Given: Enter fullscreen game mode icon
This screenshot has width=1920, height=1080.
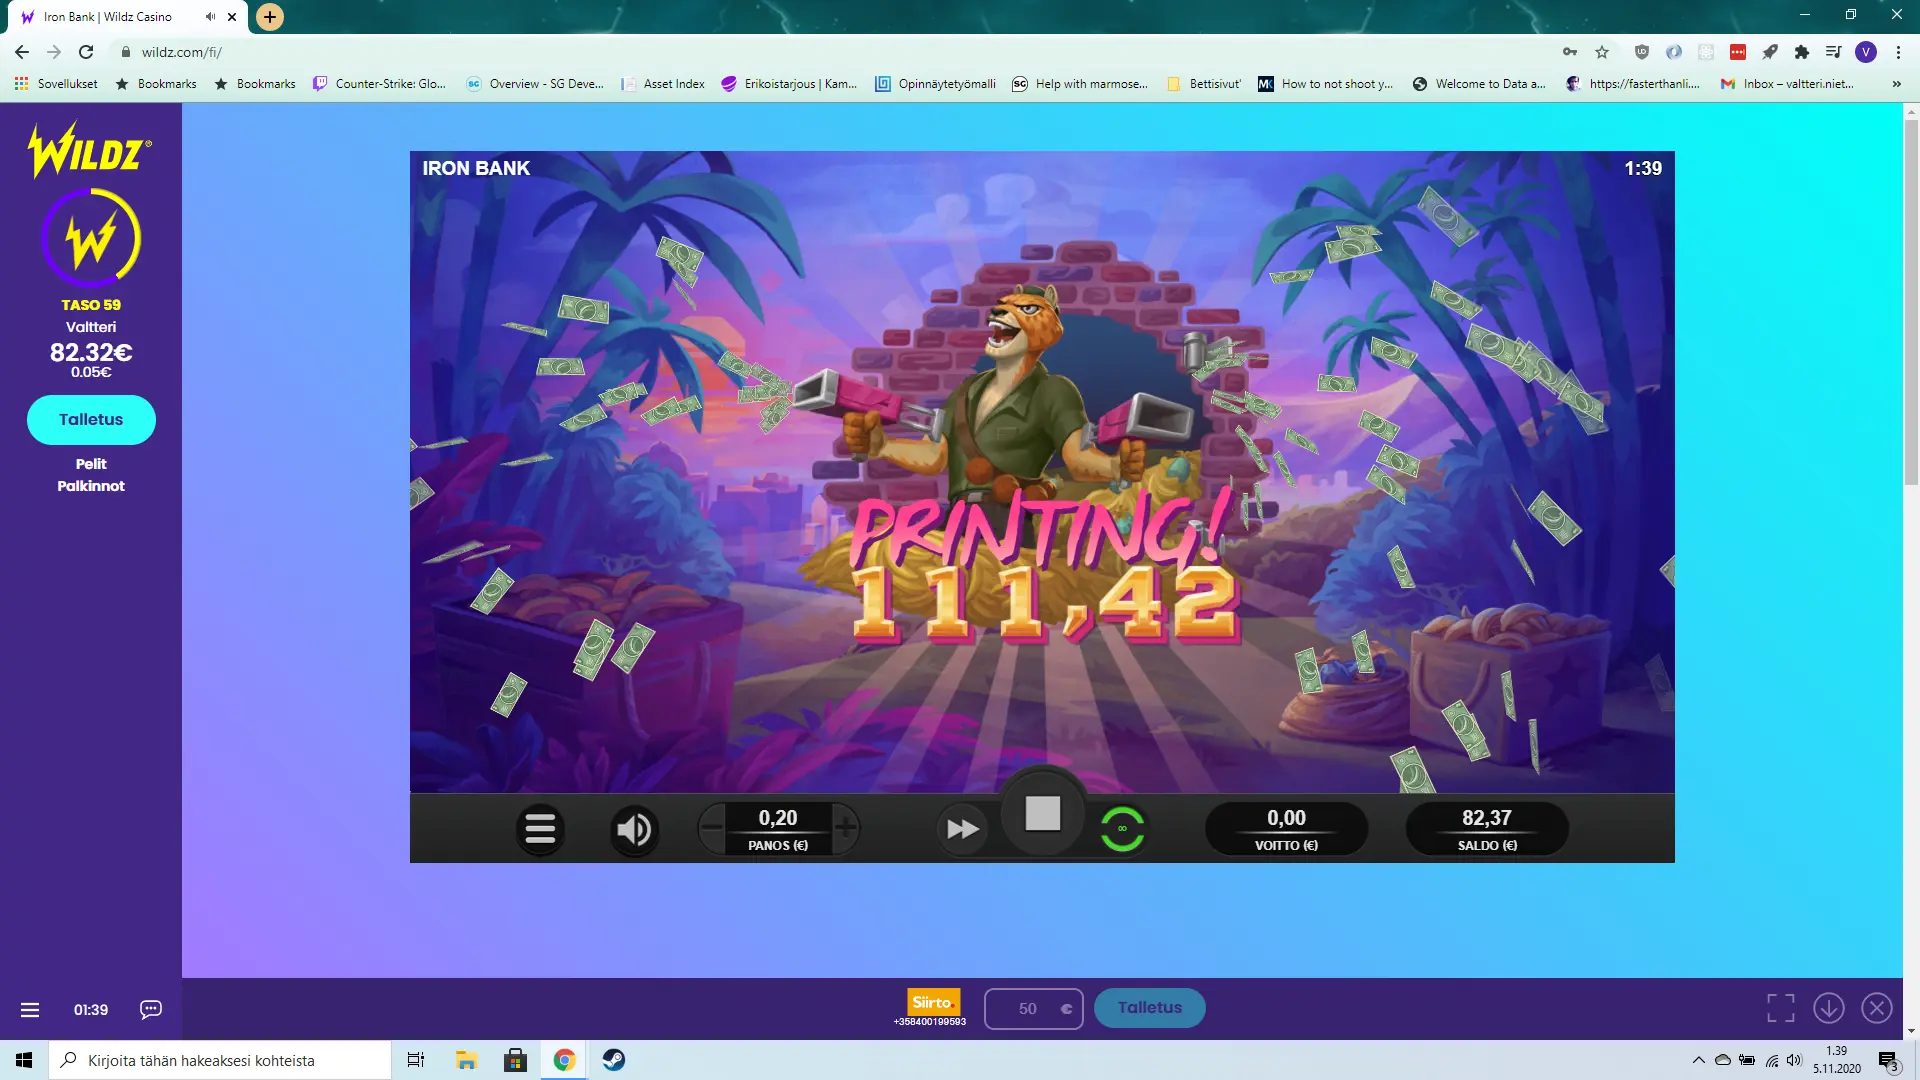Looking at the screenshot, I should [1780, 1008].
